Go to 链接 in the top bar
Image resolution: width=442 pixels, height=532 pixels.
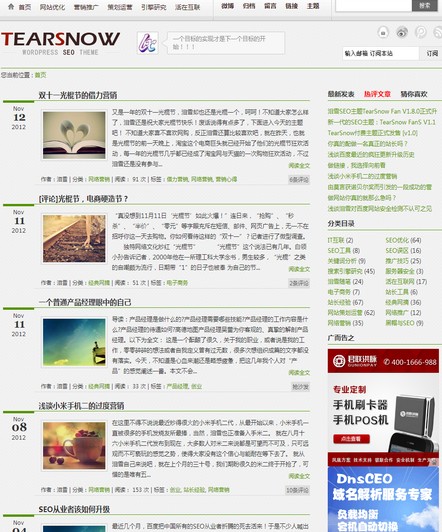(292, 6)
